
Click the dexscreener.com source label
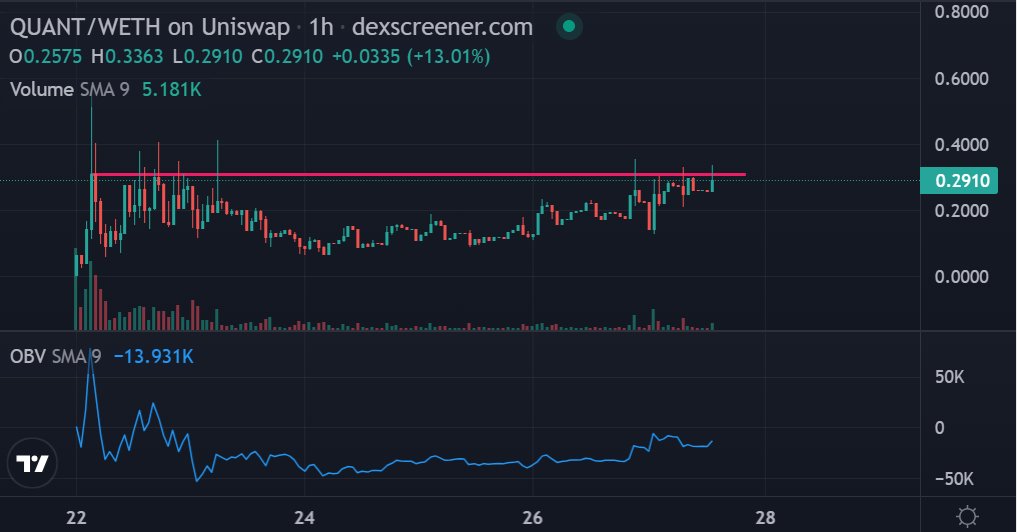click(x=442, y=27)
